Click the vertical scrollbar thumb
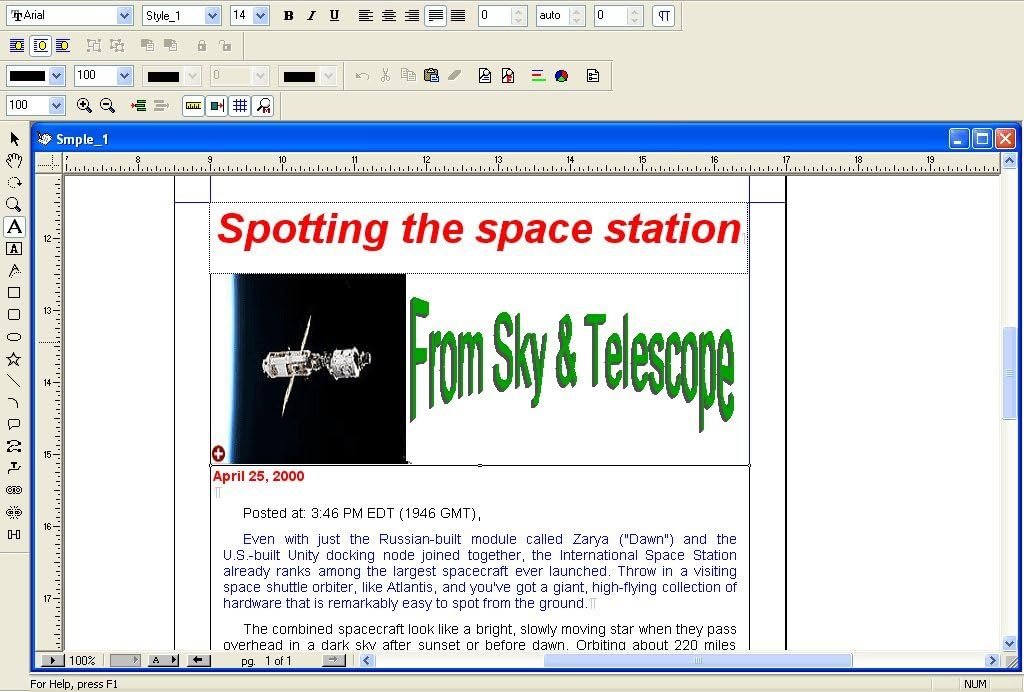The width and height of the screenshot is (1024, 692). coord(1009,373)
